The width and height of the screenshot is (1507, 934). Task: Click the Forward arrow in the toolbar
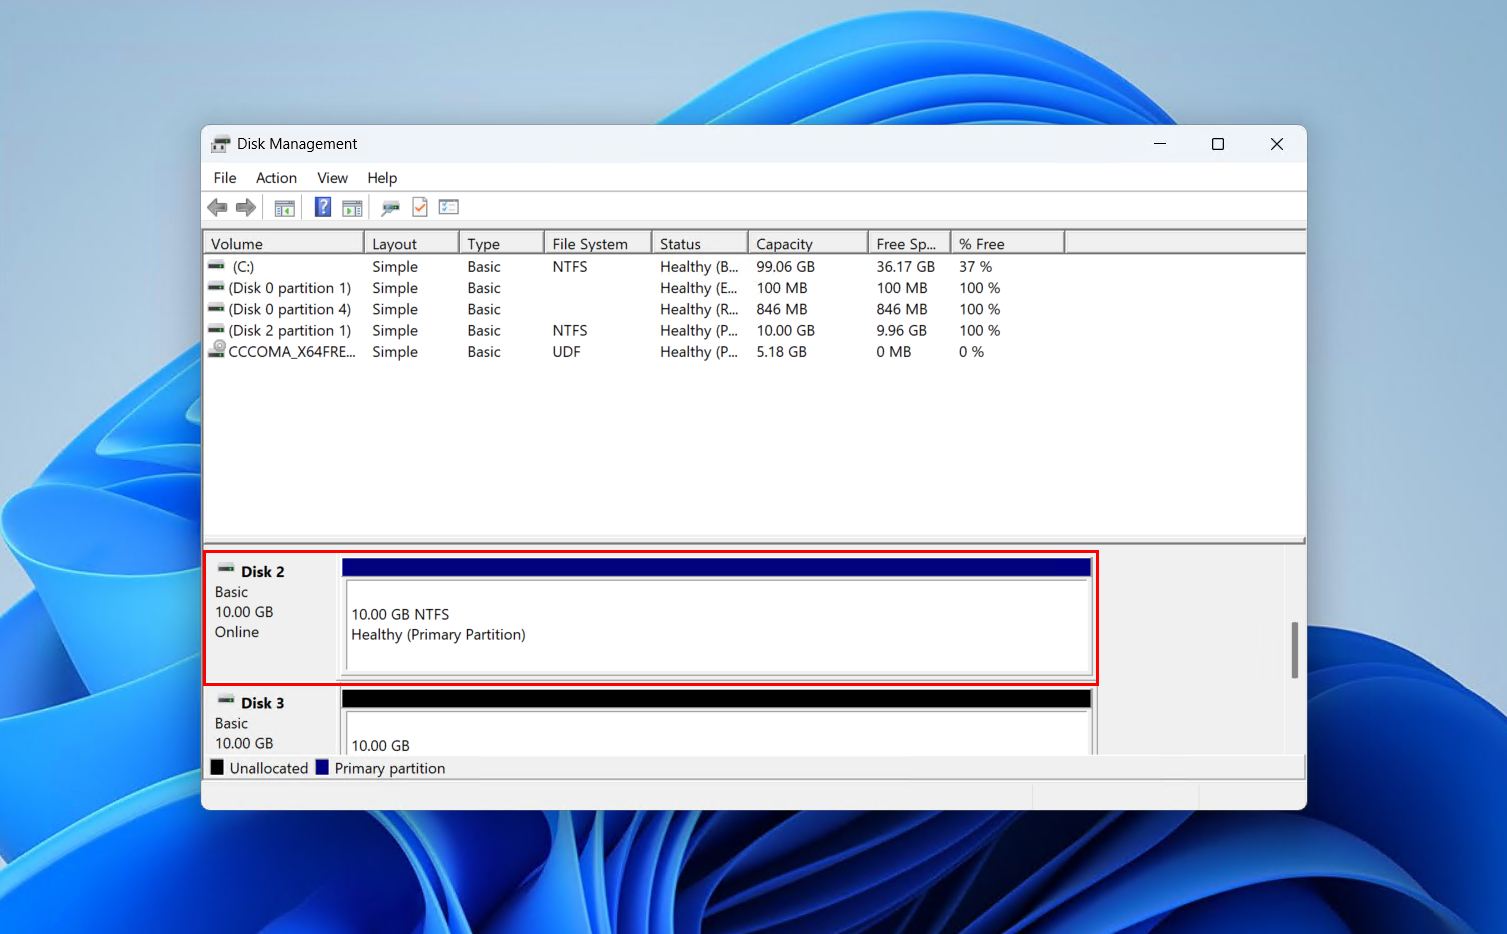(246, 207)
